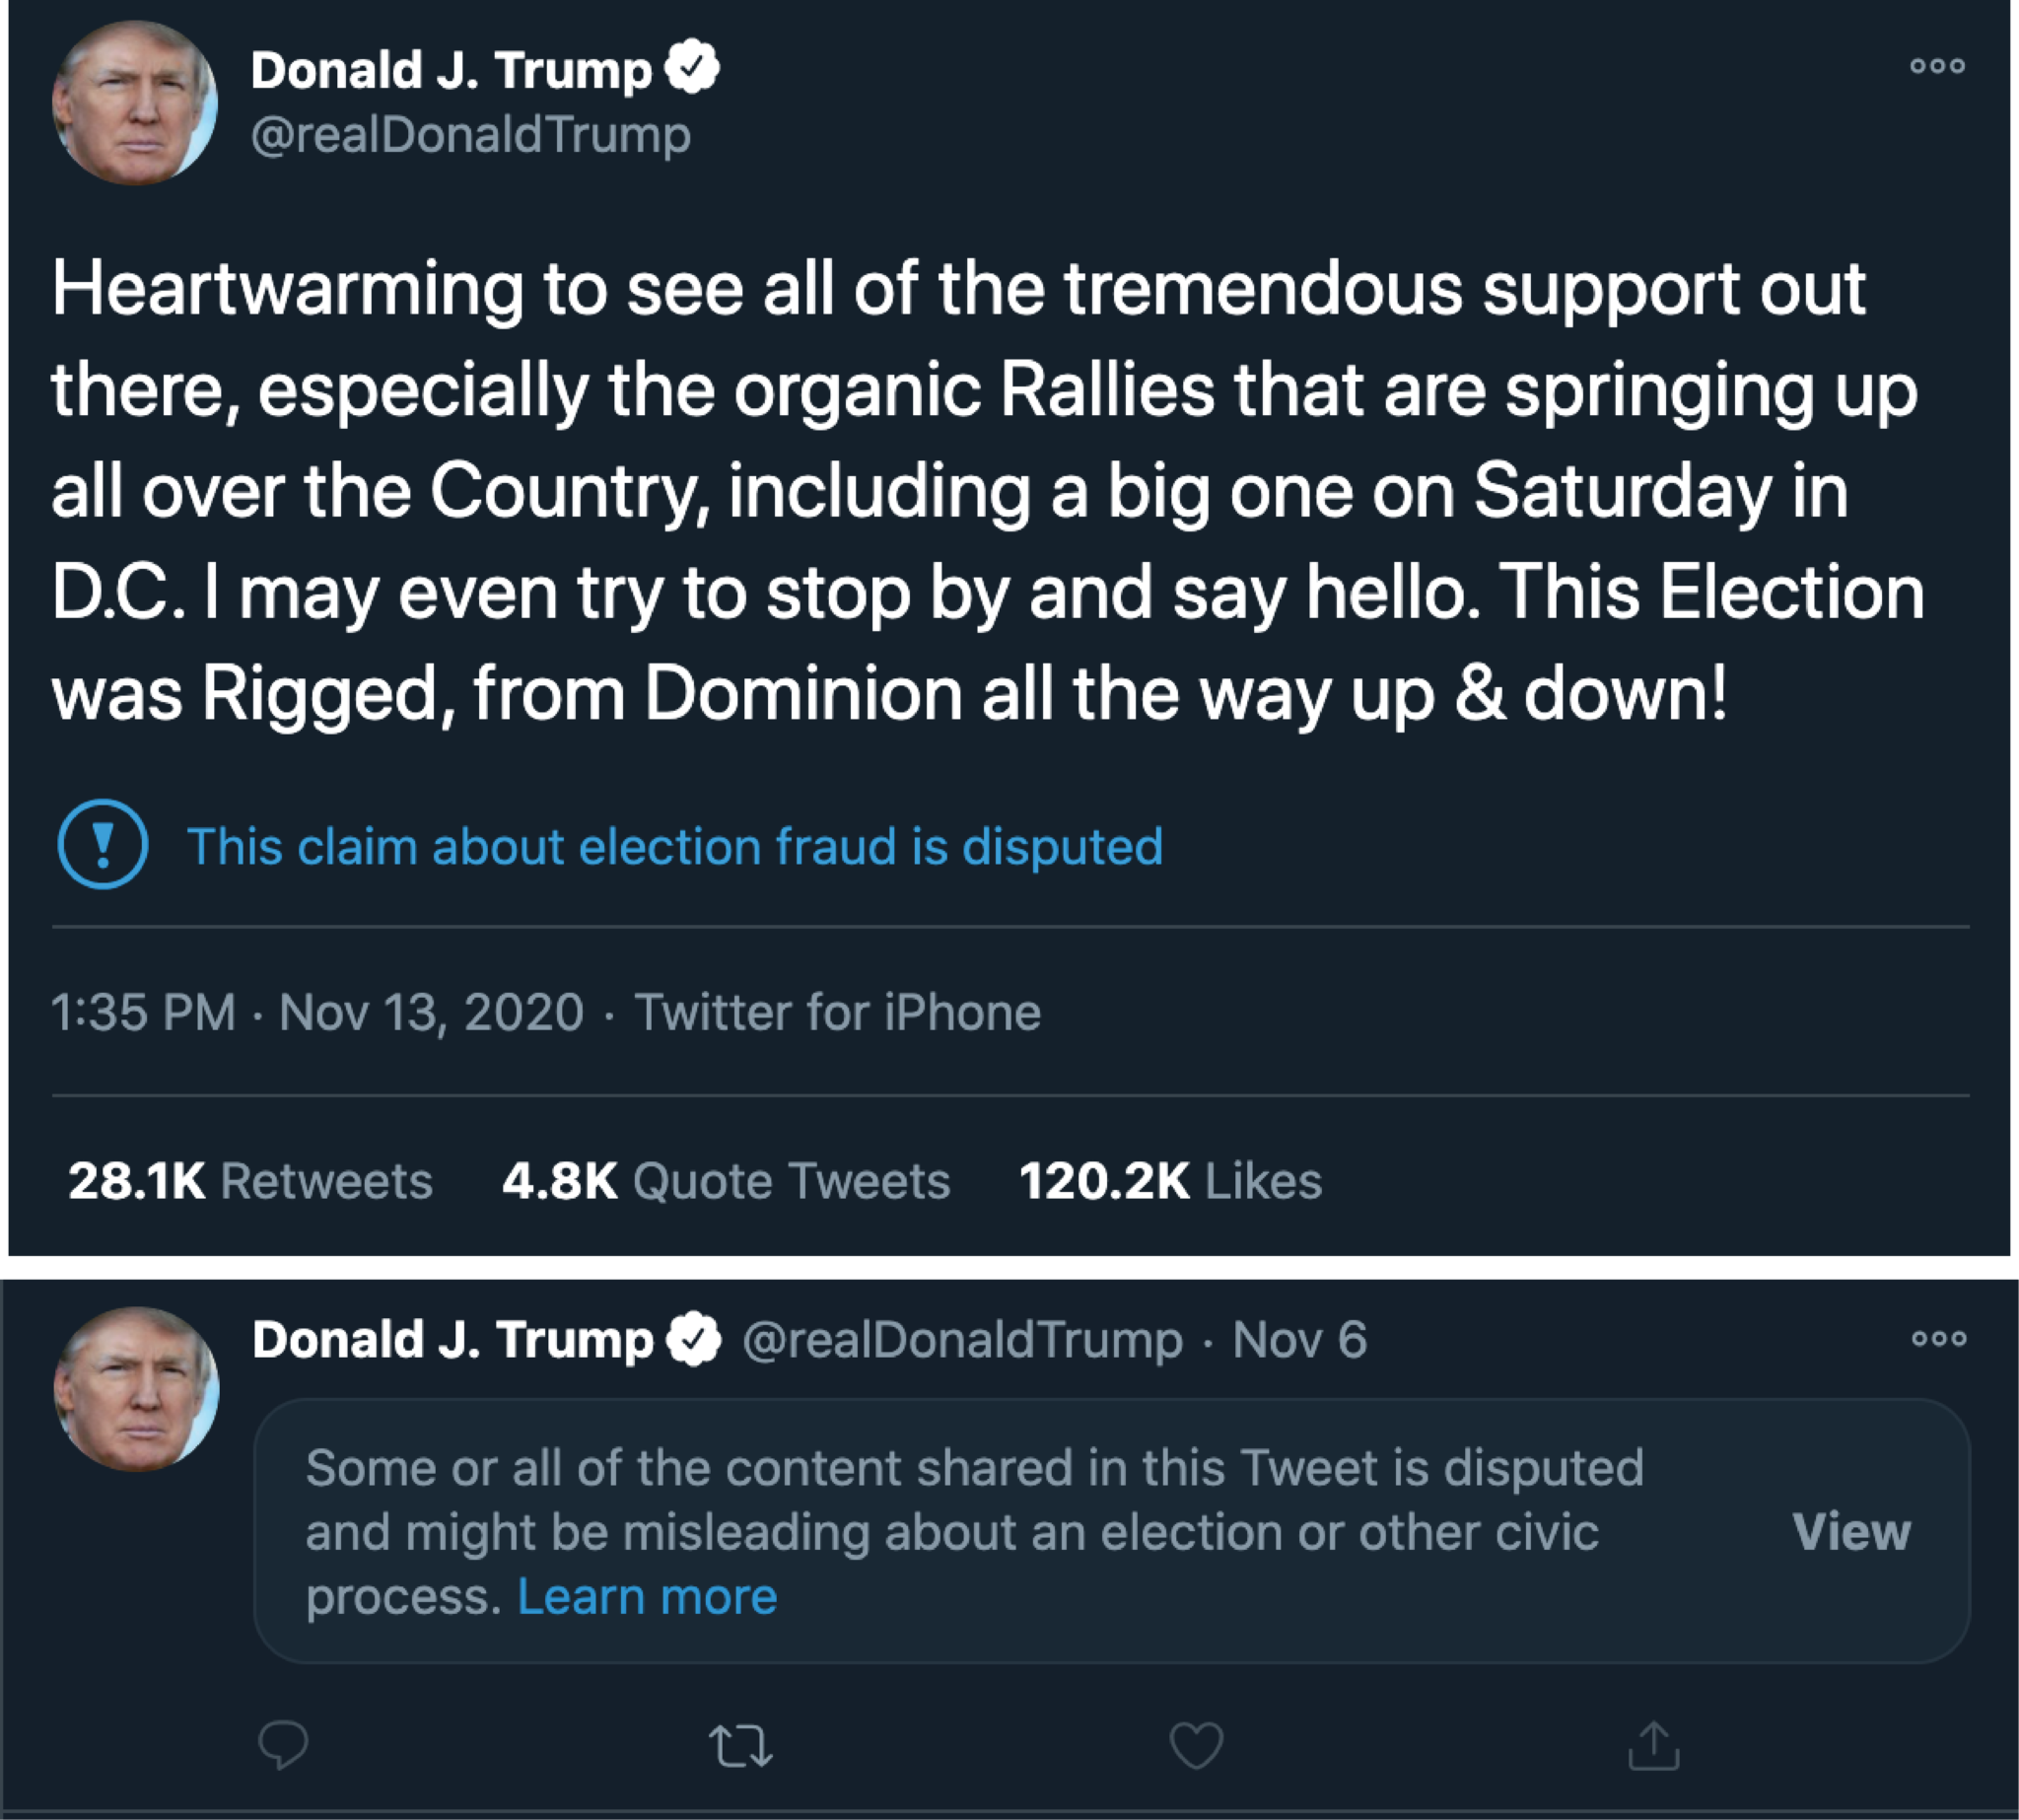Click the share upload icon
Screen dimensions: 2019x1820
(x=1654, y=1745)
